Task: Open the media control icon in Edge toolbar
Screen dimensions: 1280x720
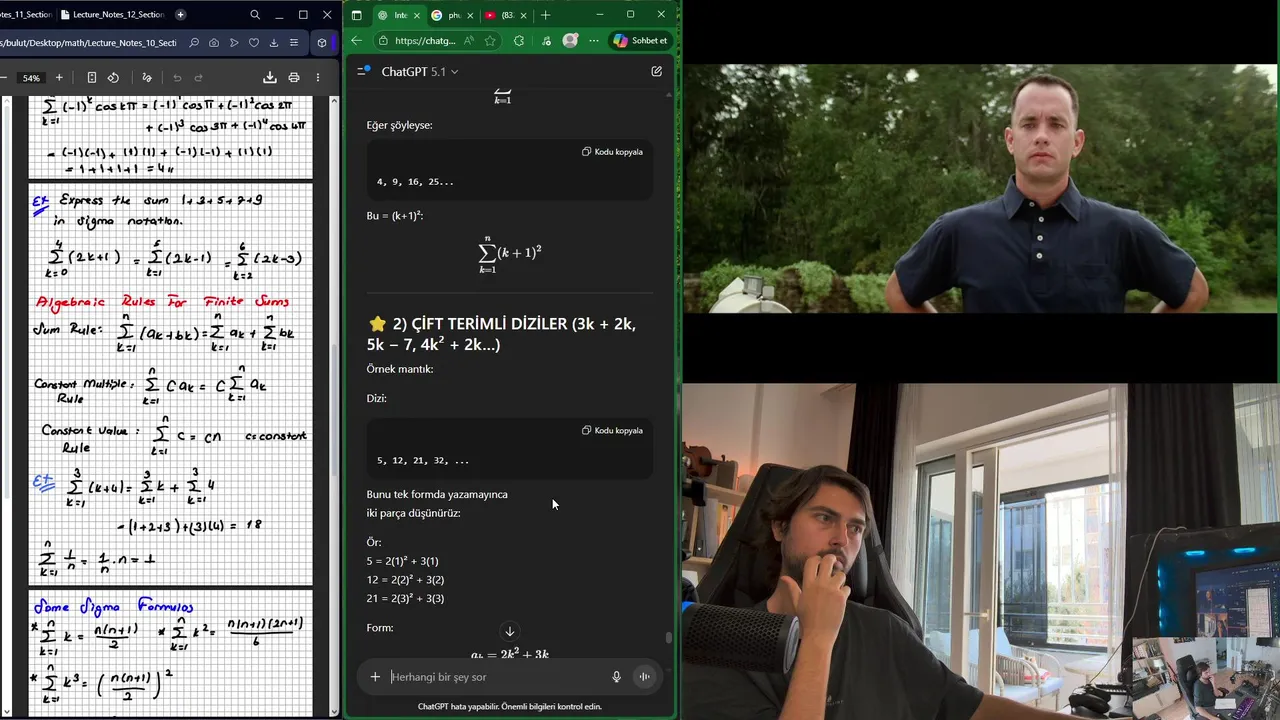Action: (x=545, y=41)
